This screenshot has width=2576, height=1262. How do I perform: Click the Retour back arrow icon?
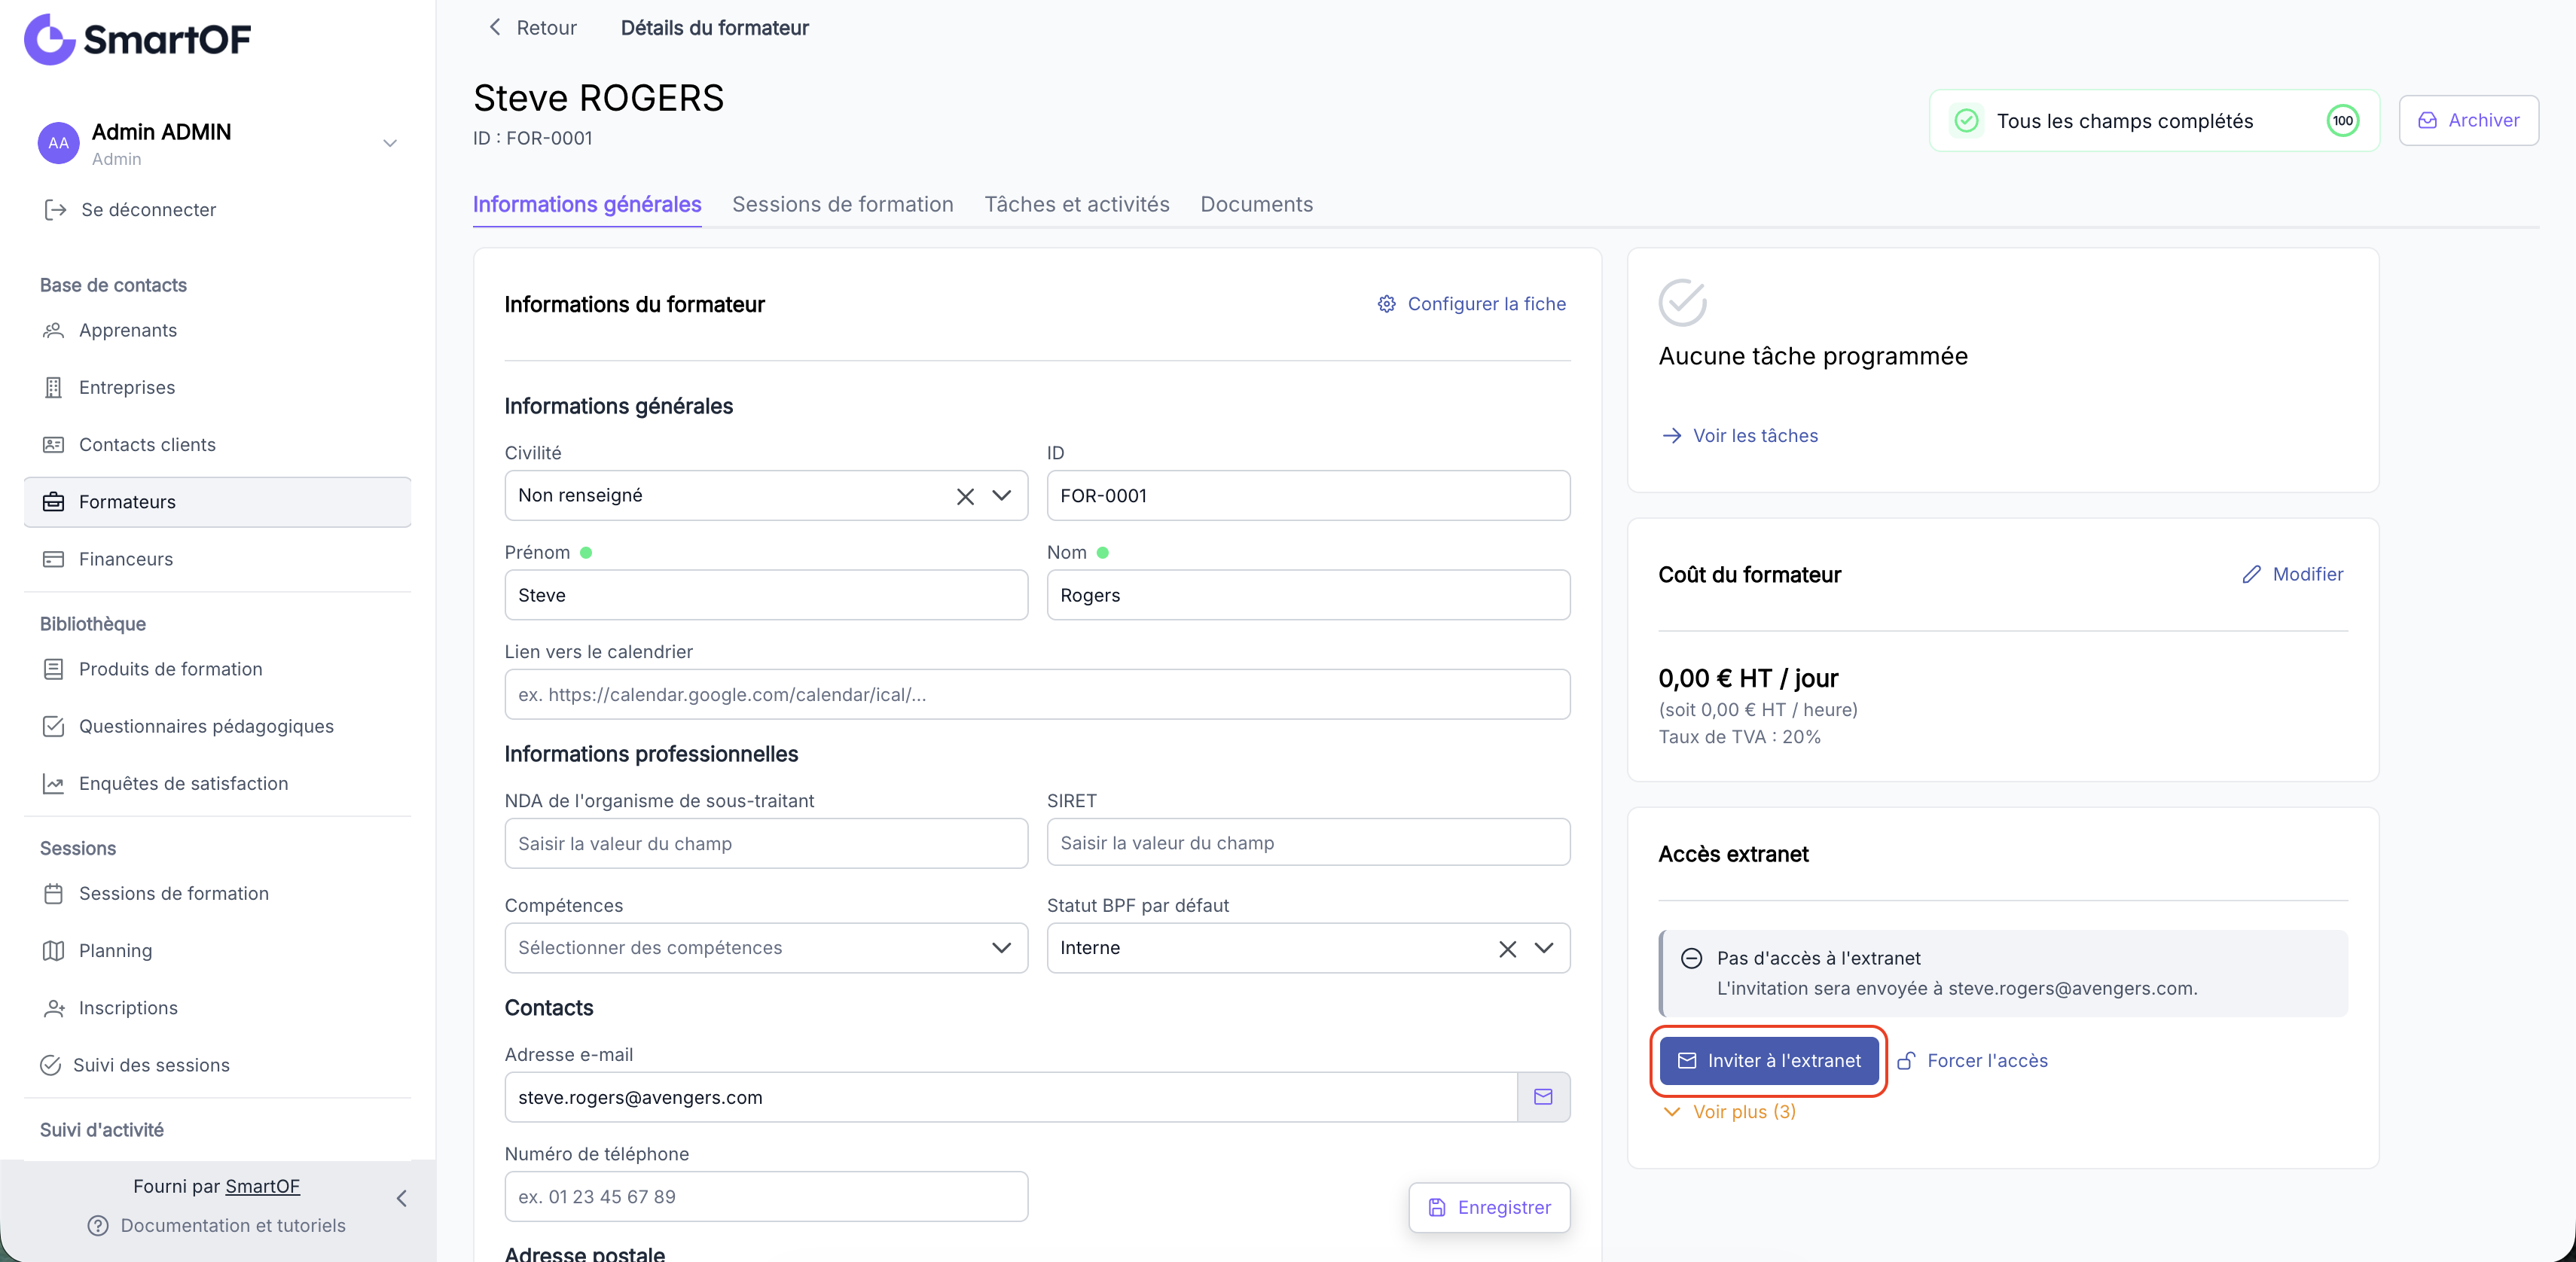coord(494,27)
